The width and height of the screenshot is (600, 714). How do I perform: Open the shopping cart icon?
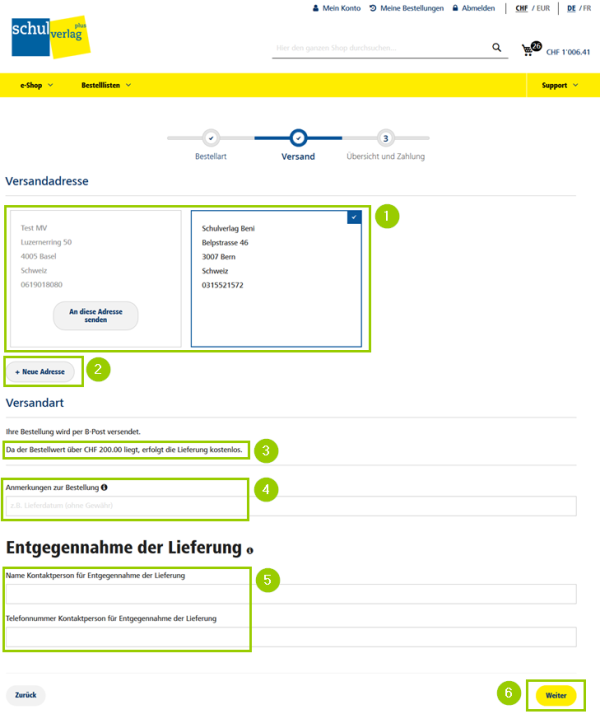[x=529, y=49]
